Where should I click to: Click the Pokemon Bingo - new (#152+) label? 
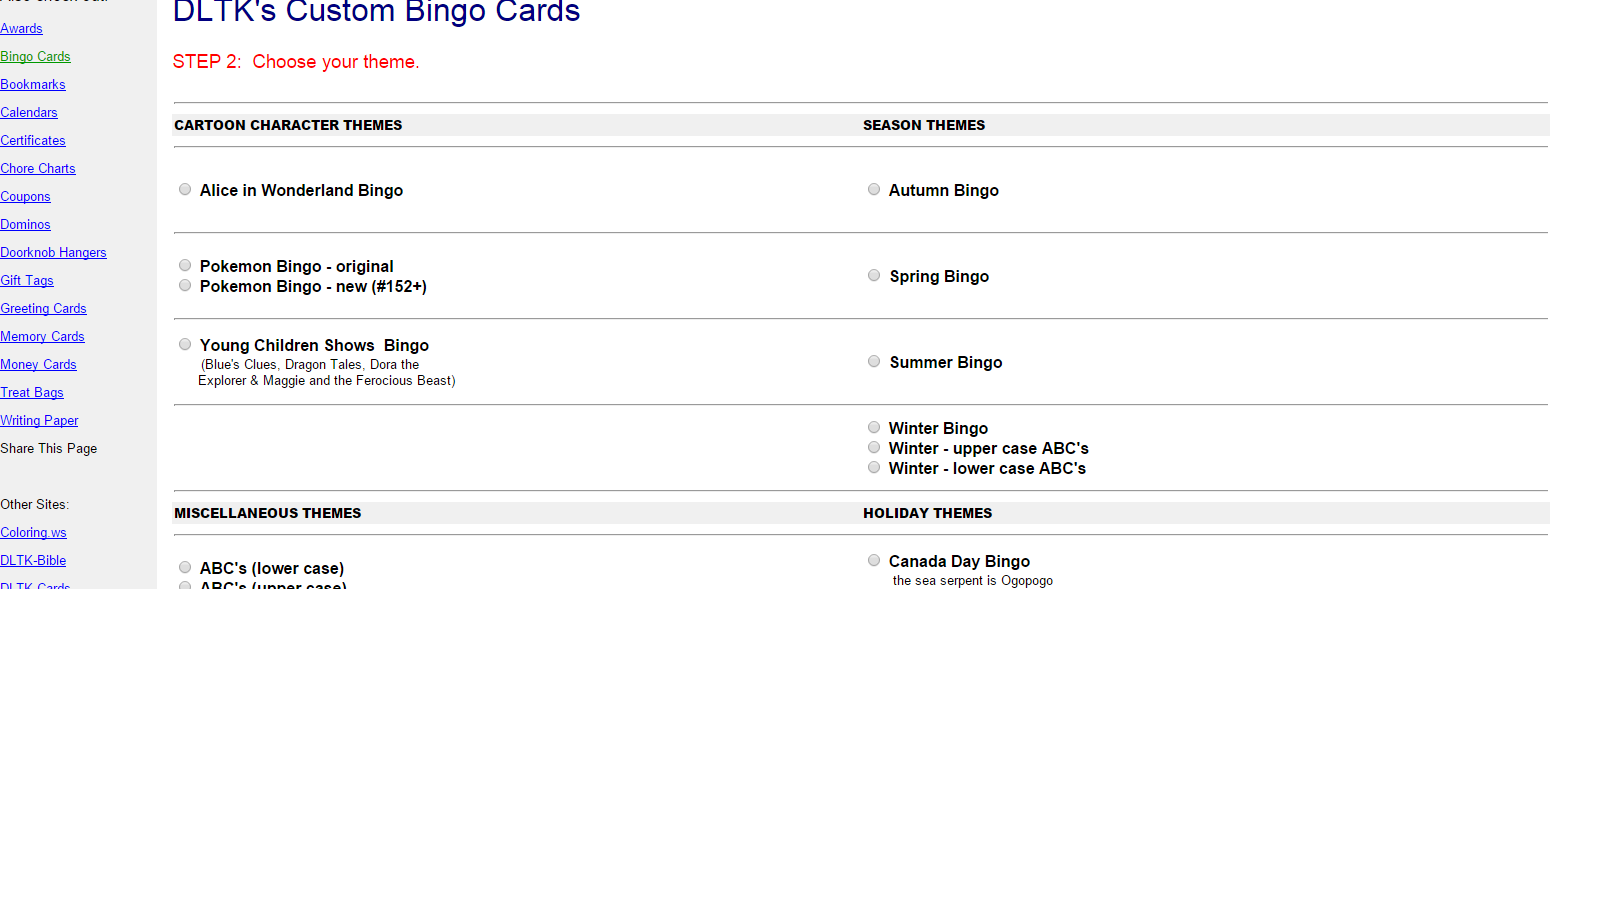(x=313, y=286)
